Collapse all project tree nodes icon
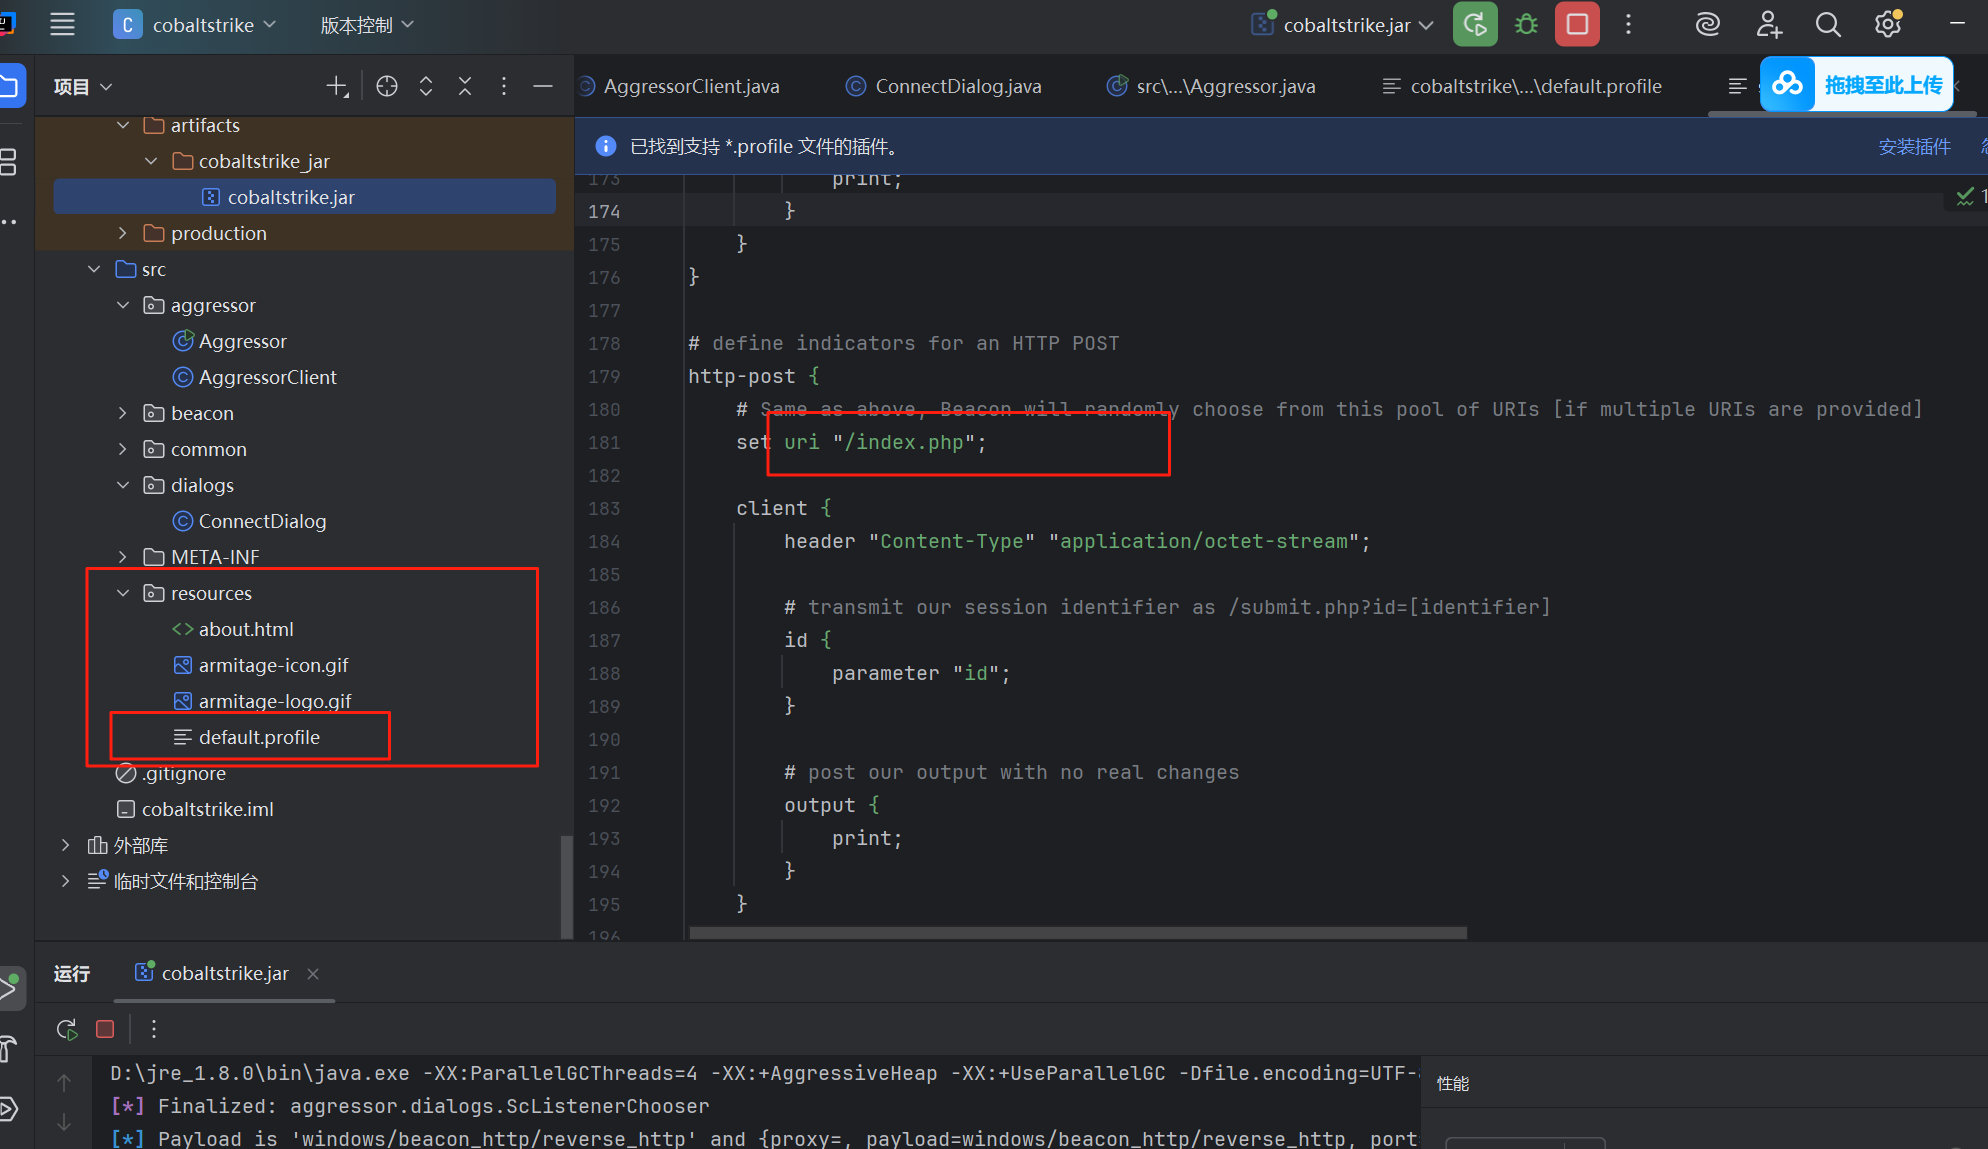This screenshot has height=1149, width=1988. tap(465, 87)
